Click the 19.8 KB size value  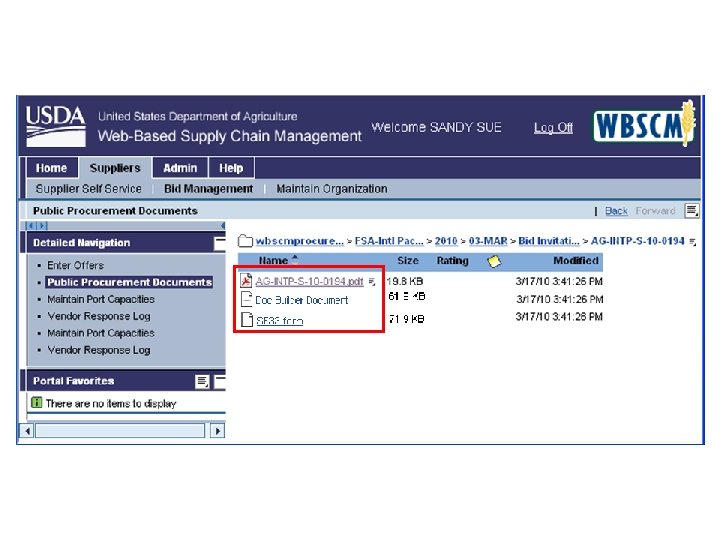405,281
